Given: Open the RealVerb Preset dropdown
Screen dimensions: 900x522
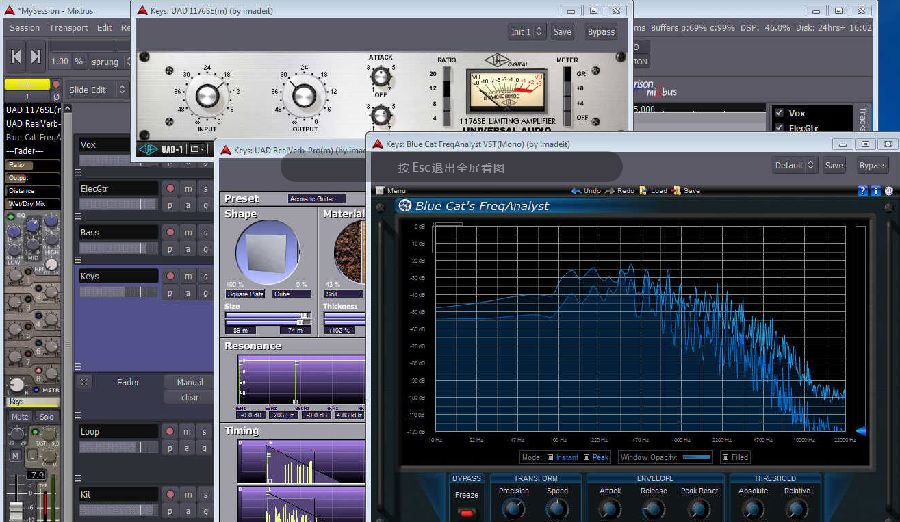Looking at the screenshot, I should (x=317, y=198).
